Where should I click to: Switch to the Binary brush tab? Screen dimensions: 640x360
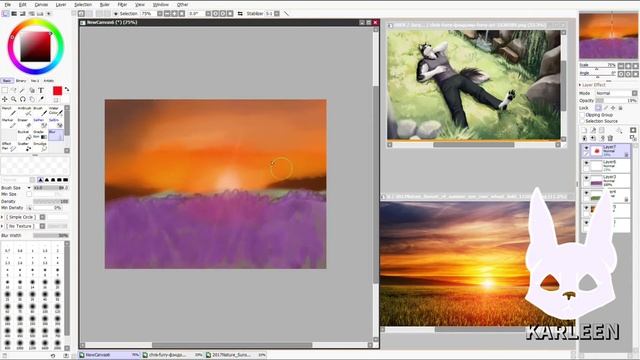tap(21, 81)
